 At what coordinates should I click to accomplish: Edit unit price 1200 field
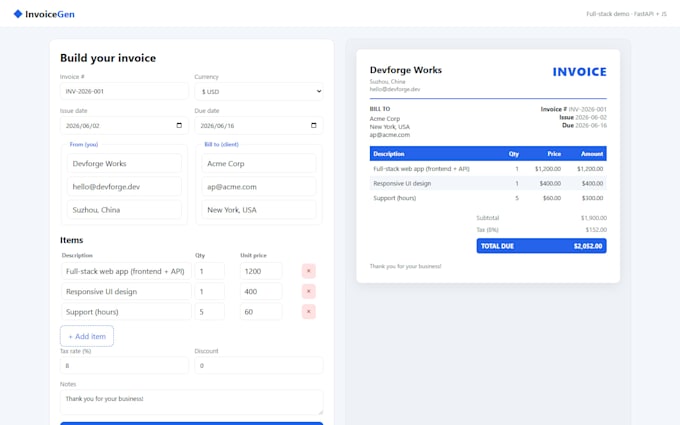coord(261,271)
